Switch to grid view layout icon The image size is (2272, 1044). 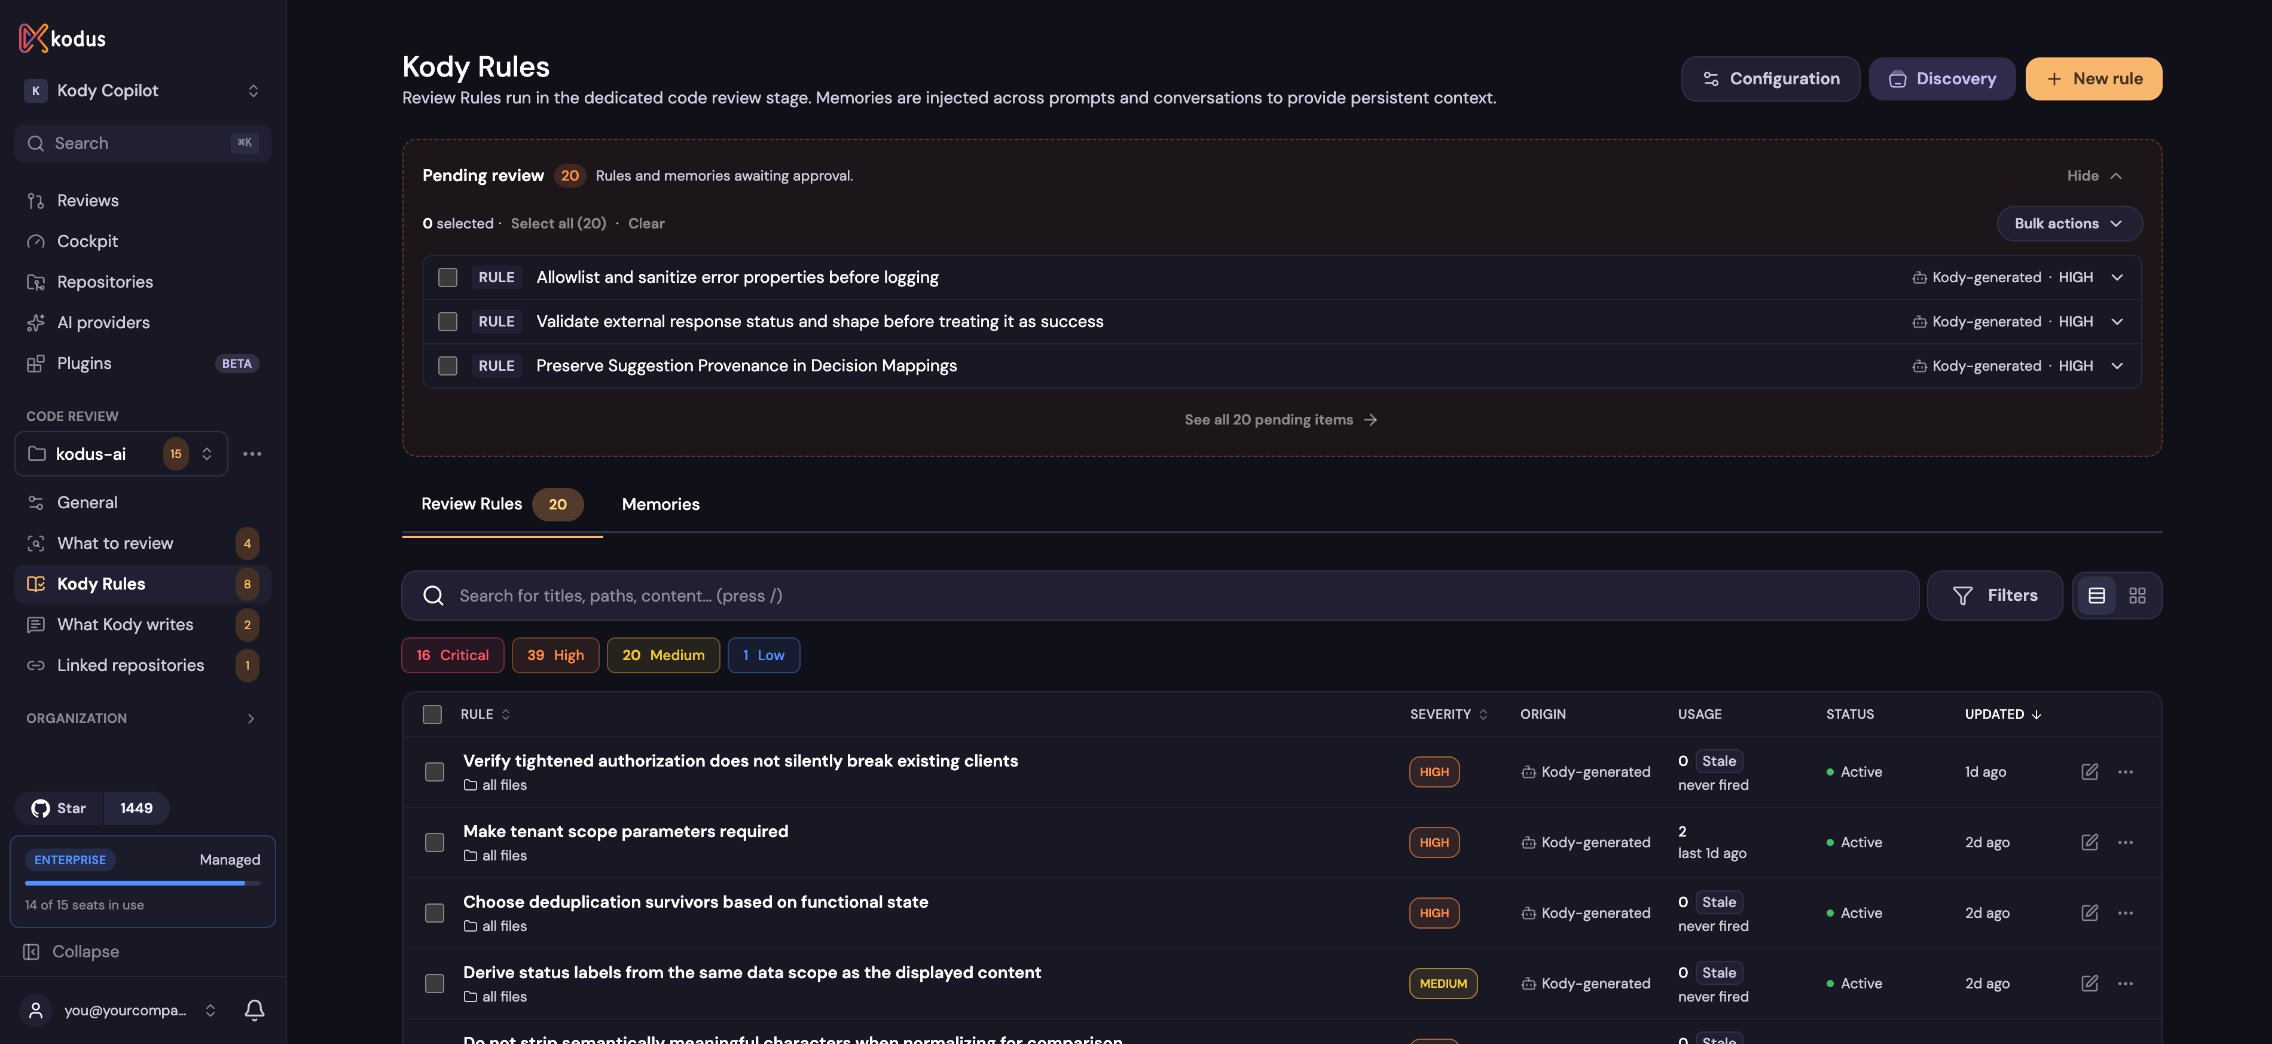point(2137,596)
